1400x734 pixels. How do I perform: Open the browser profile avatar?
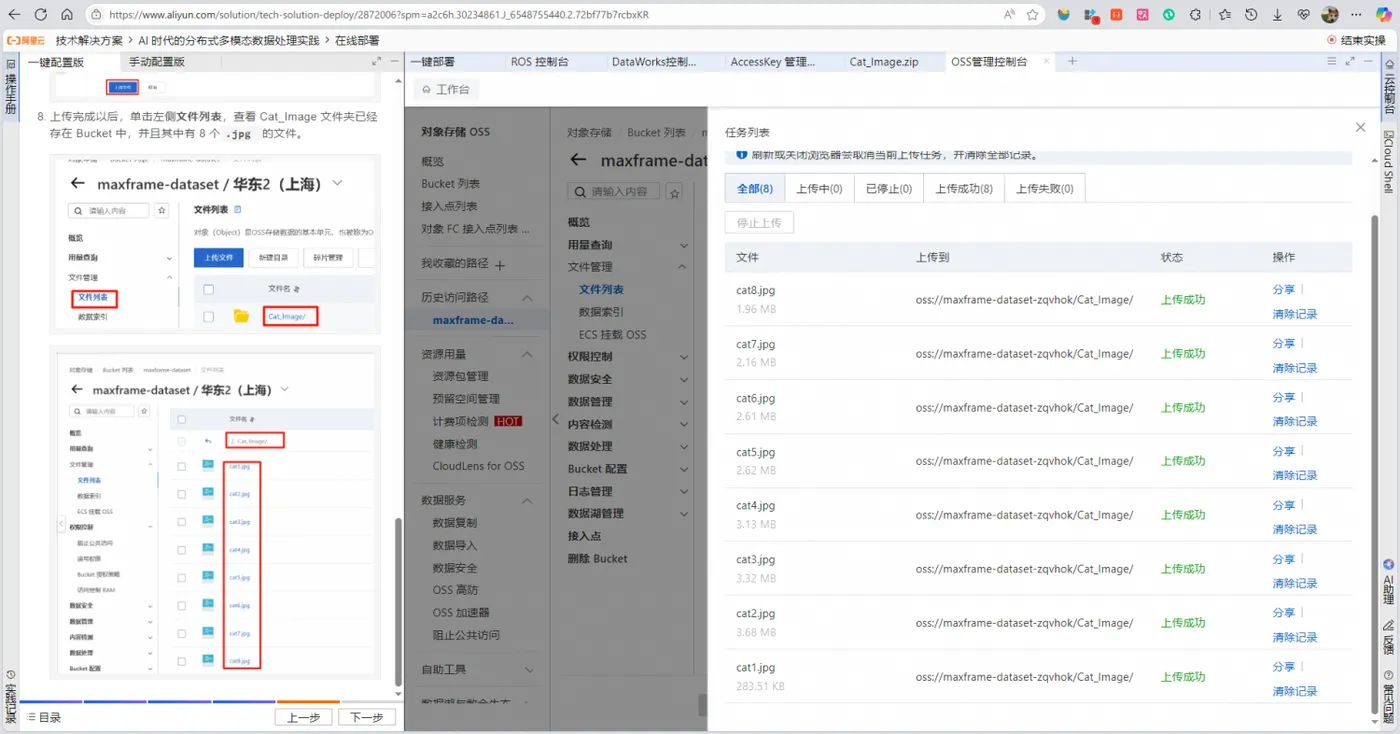1330,15
